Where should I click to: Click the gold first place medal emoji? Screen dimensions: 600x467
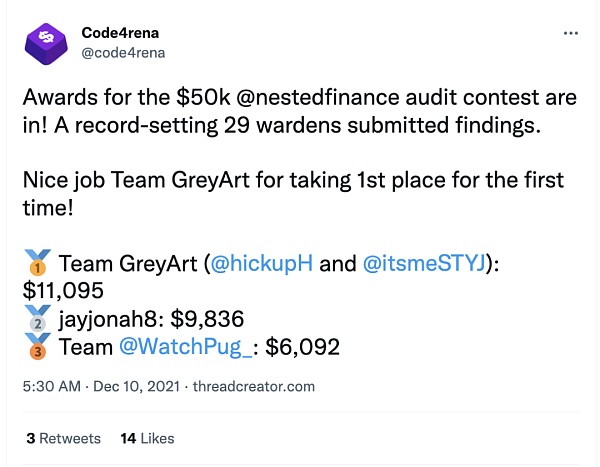coord(36,265)
